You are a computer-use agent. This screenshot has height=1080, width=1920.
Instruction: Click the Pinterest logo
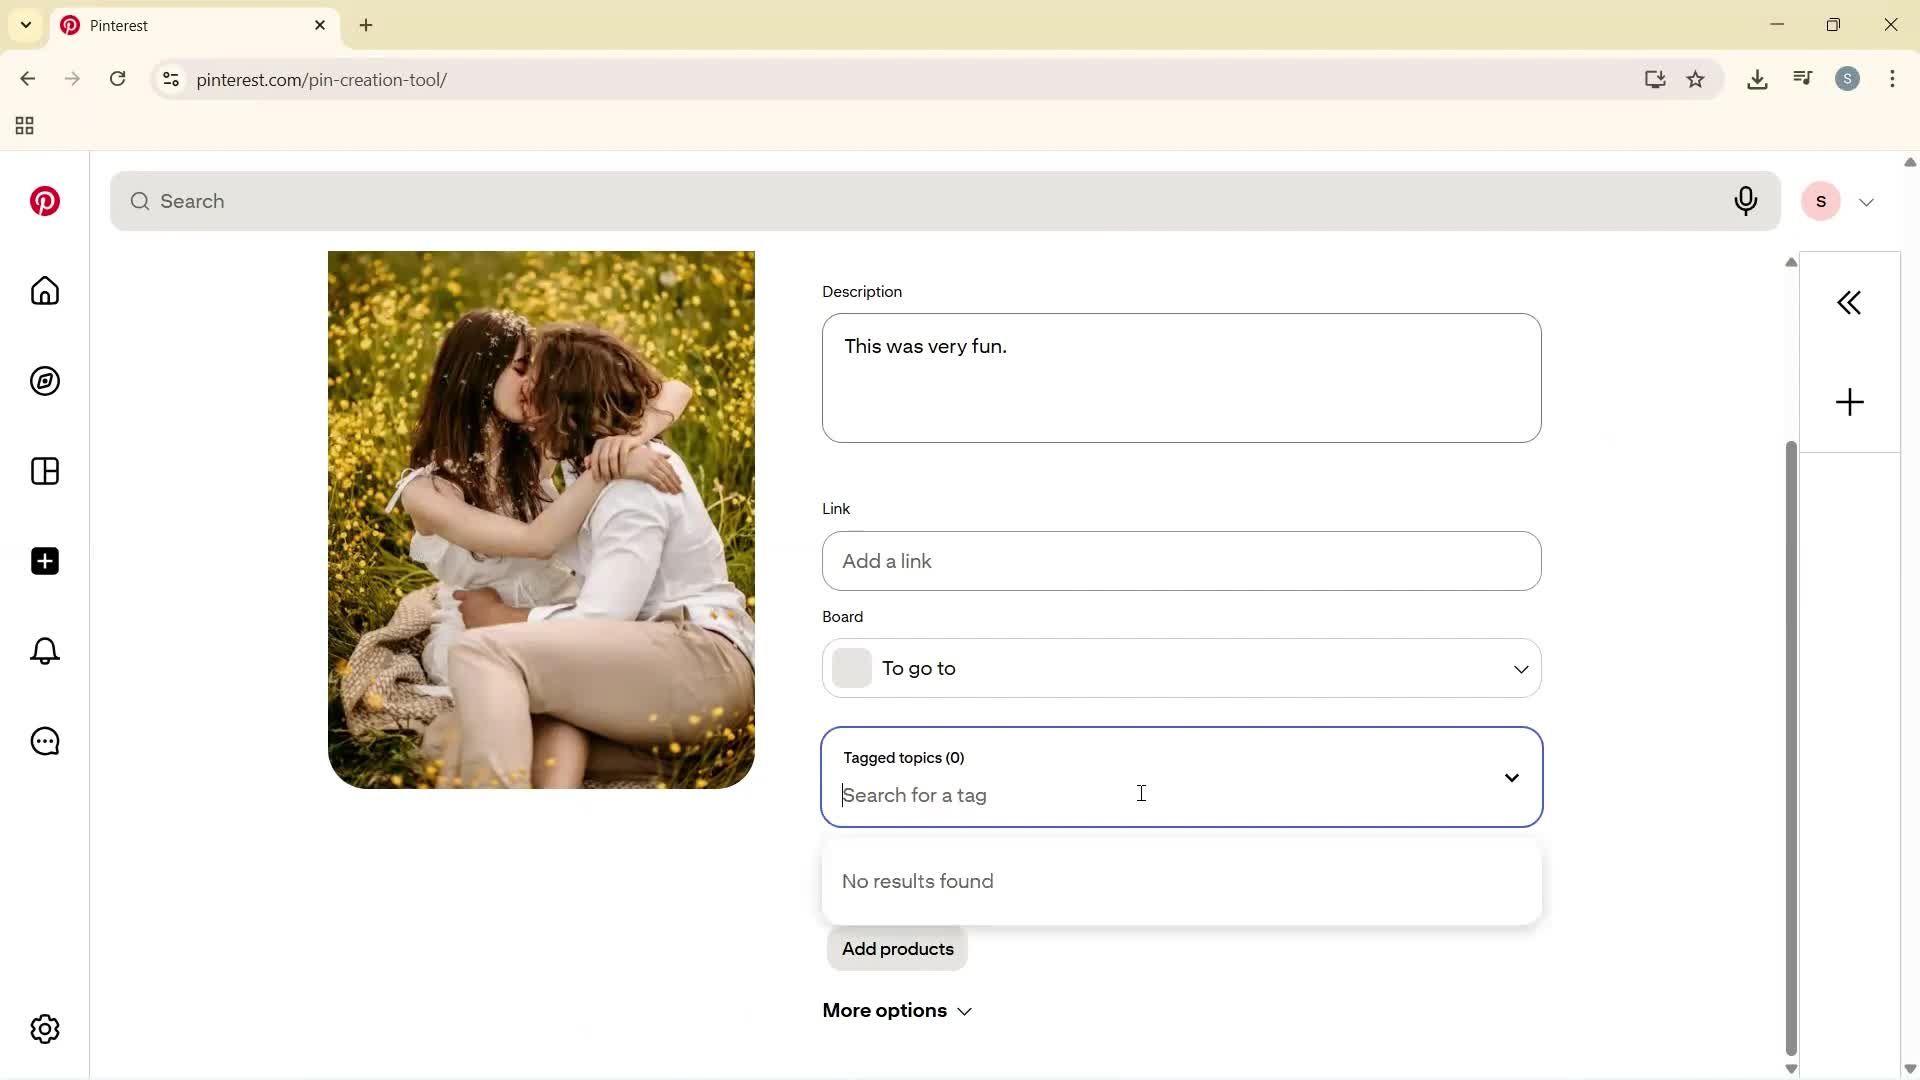(44, 201)
